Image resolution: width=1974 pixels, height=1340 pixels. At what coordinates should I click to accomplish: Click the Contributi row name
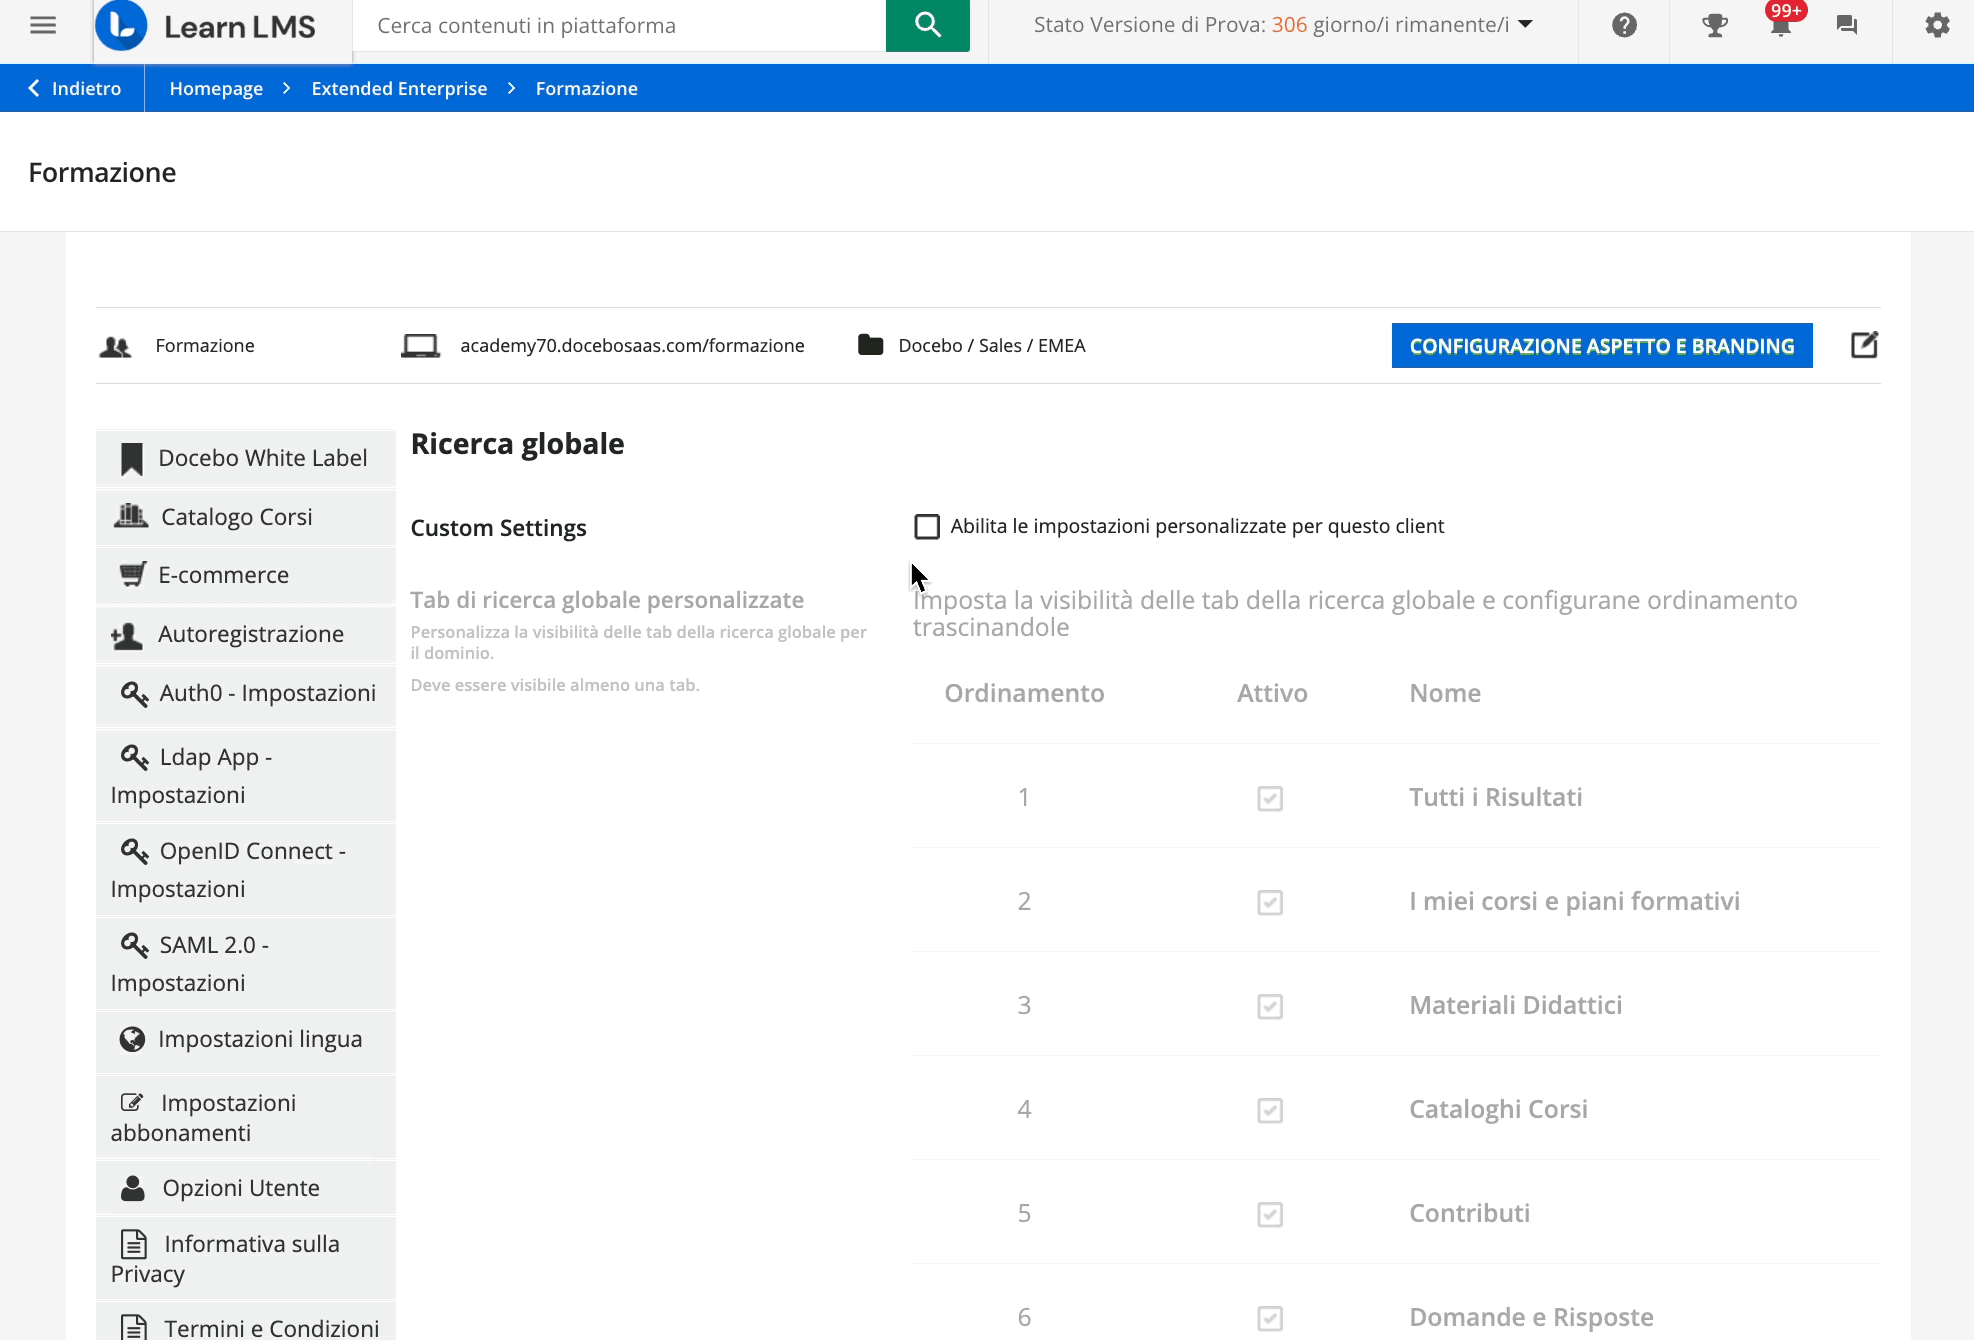tap(1469, 1213)
